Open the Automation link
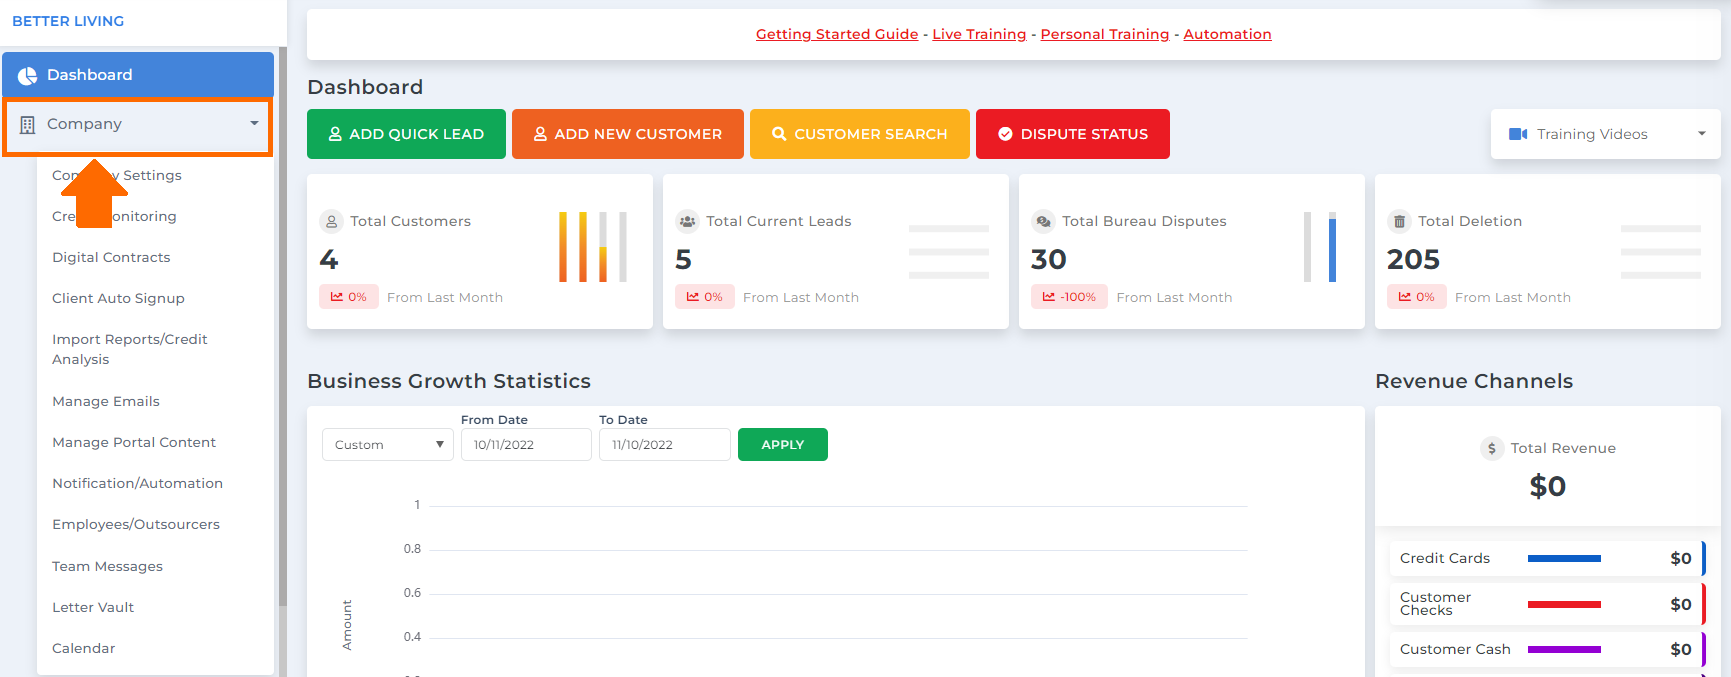 (x=1227, y=34)
